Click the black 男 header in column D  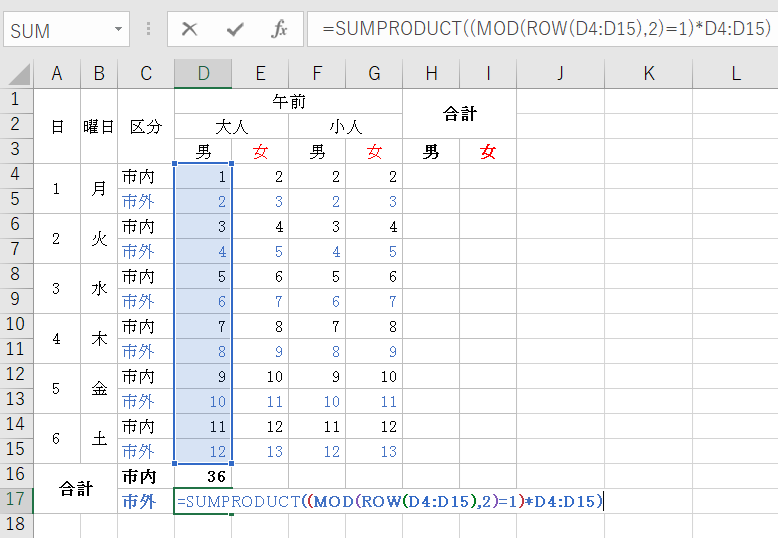point(203,151)
